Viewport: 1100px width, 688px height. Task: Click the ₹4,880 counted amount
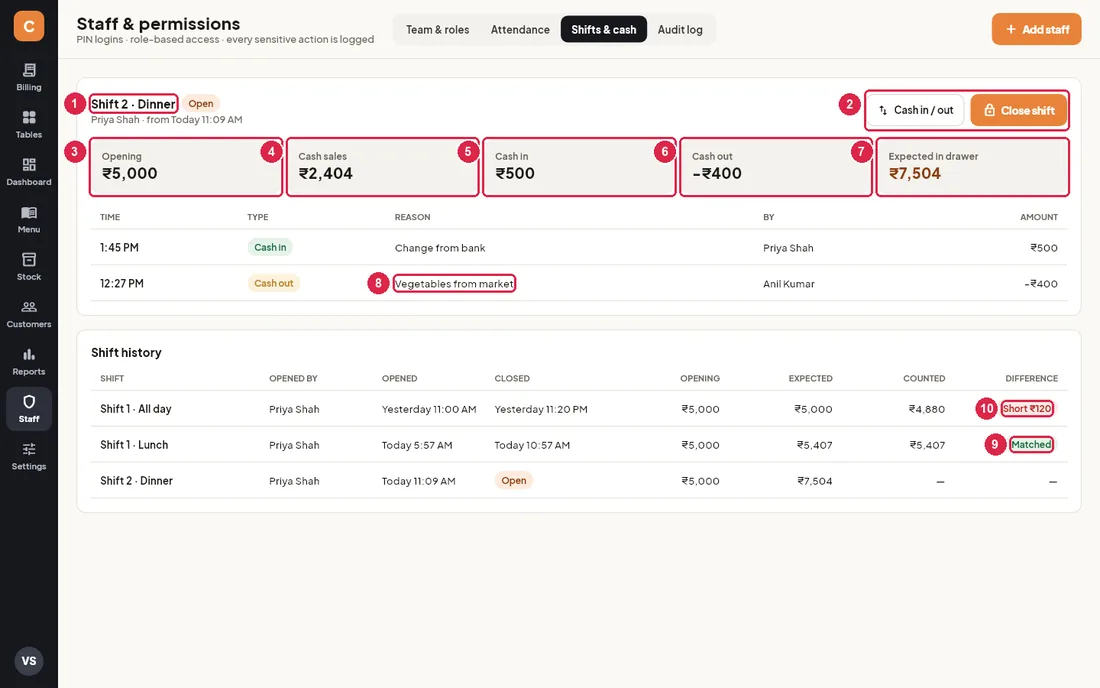(927, 409)
